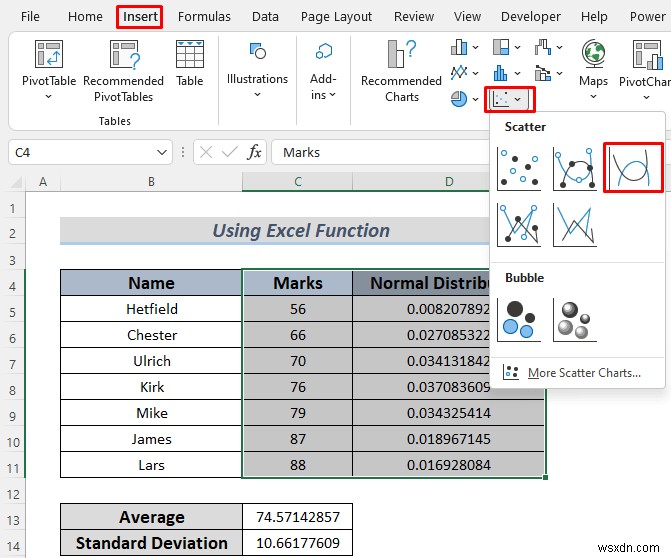The image size is (671, 558).
Task: Click the line or area chart icon
Action: pos(459,73)
